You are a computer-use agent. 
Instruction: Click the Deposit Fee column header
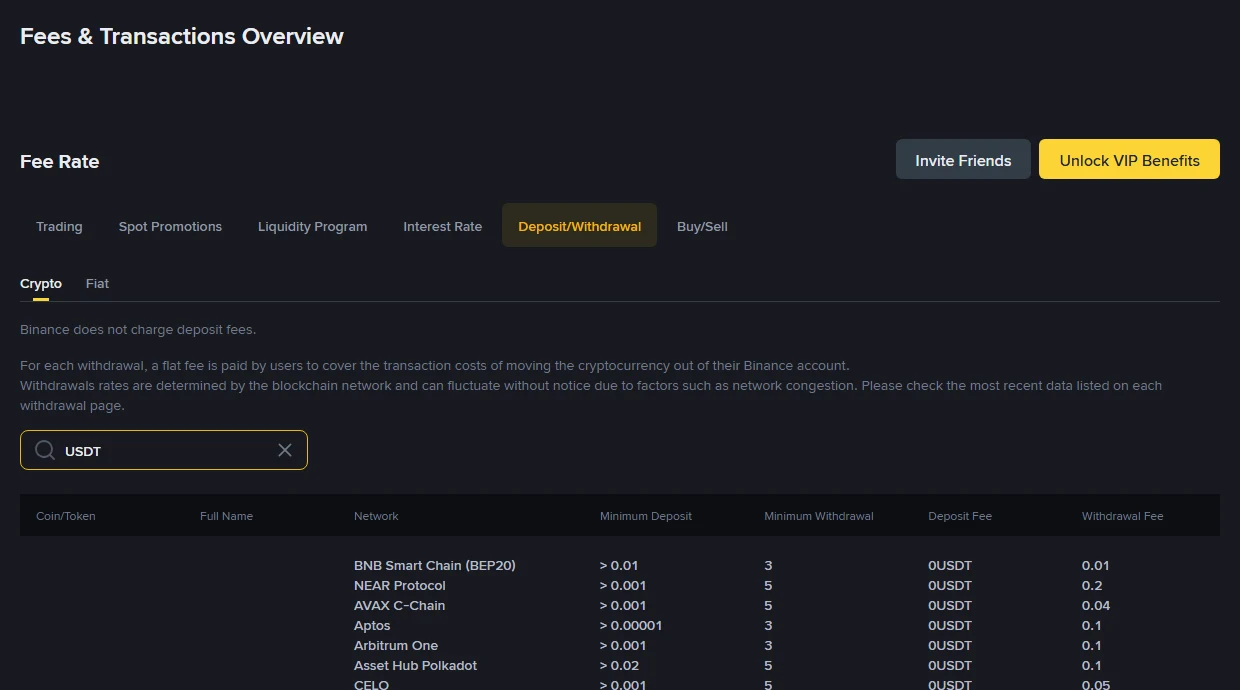click(960, 516)
